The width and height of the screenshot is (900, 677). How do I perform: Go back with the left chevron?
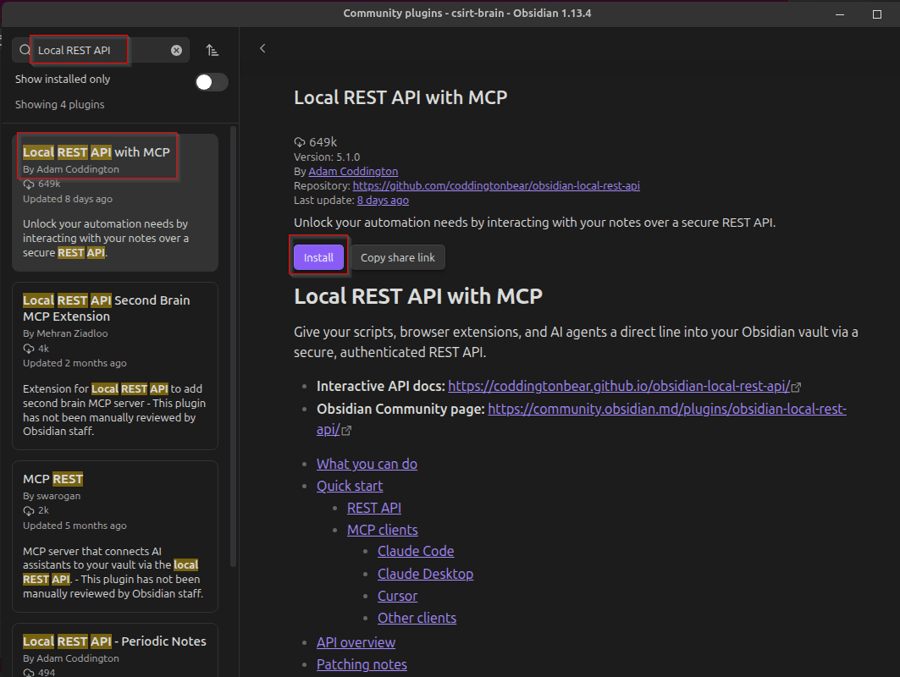[262, 49]
